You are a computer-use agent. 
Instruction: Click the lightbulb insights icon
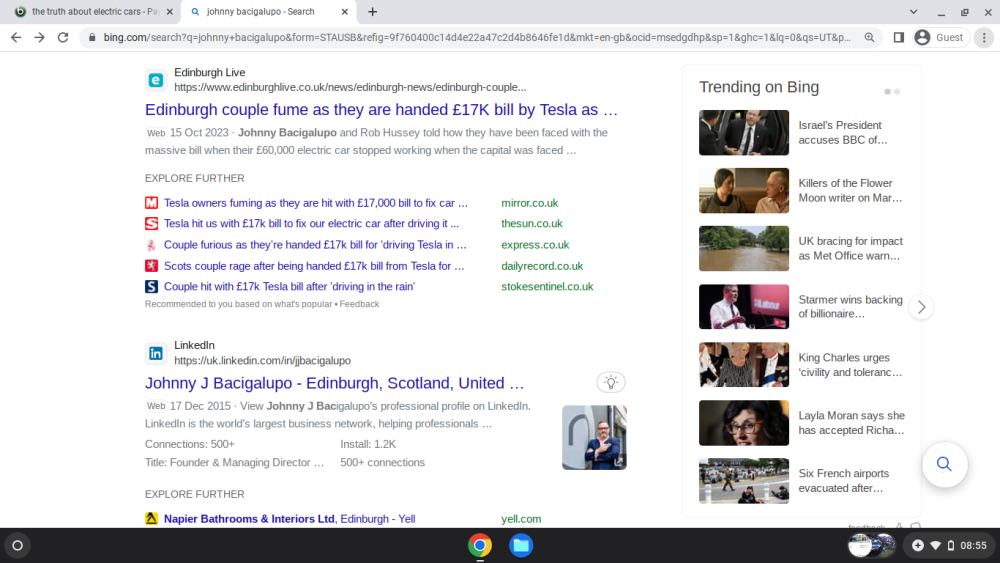coord(611,383)
